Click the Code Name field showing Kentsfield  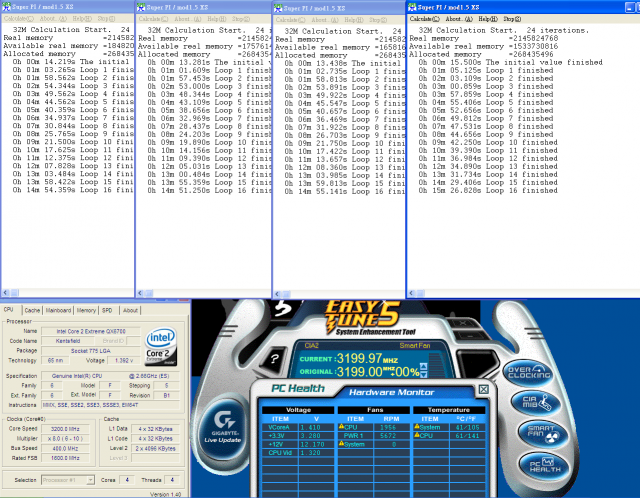(x=68, y=341)
